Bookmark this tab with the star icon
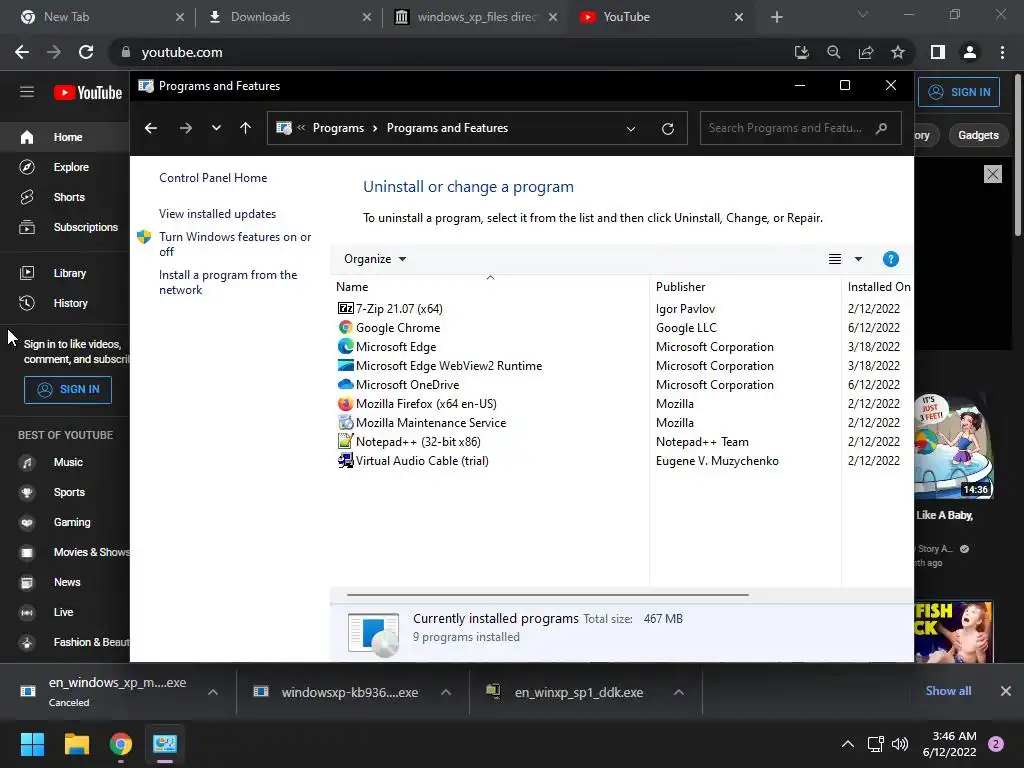The width and height of the screenshot is (1024, 768). [x=898, y=52]
